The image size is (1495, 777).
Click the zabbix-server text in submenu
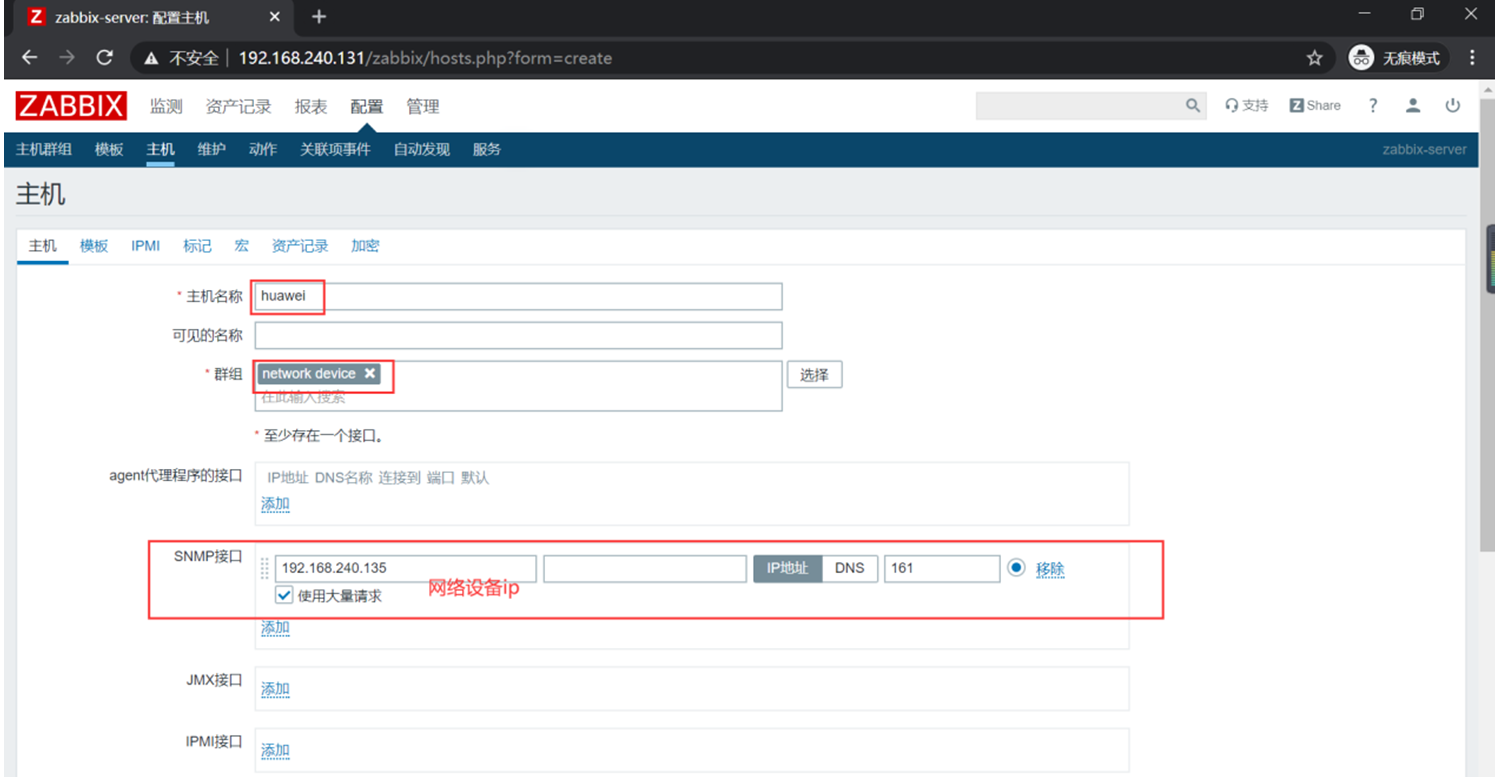click(1424, 149)
